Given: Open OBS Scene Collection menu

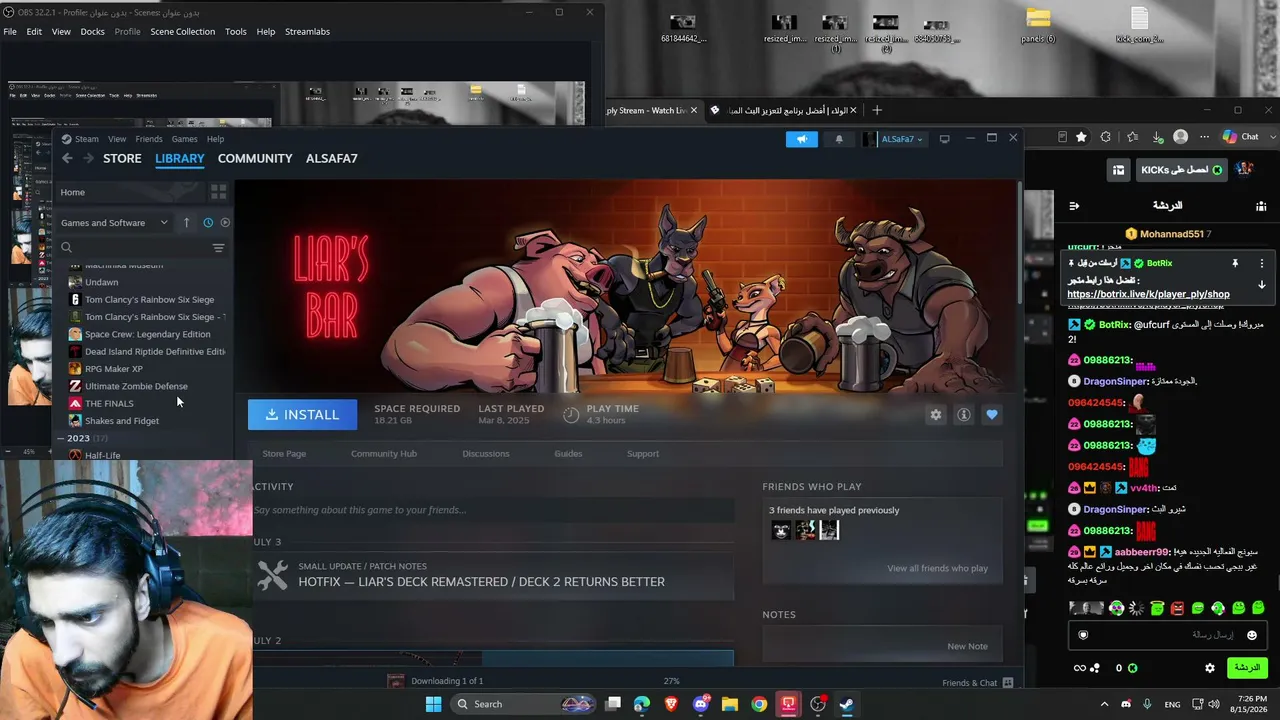Looking at the screenshot, I should coord(182,32).
